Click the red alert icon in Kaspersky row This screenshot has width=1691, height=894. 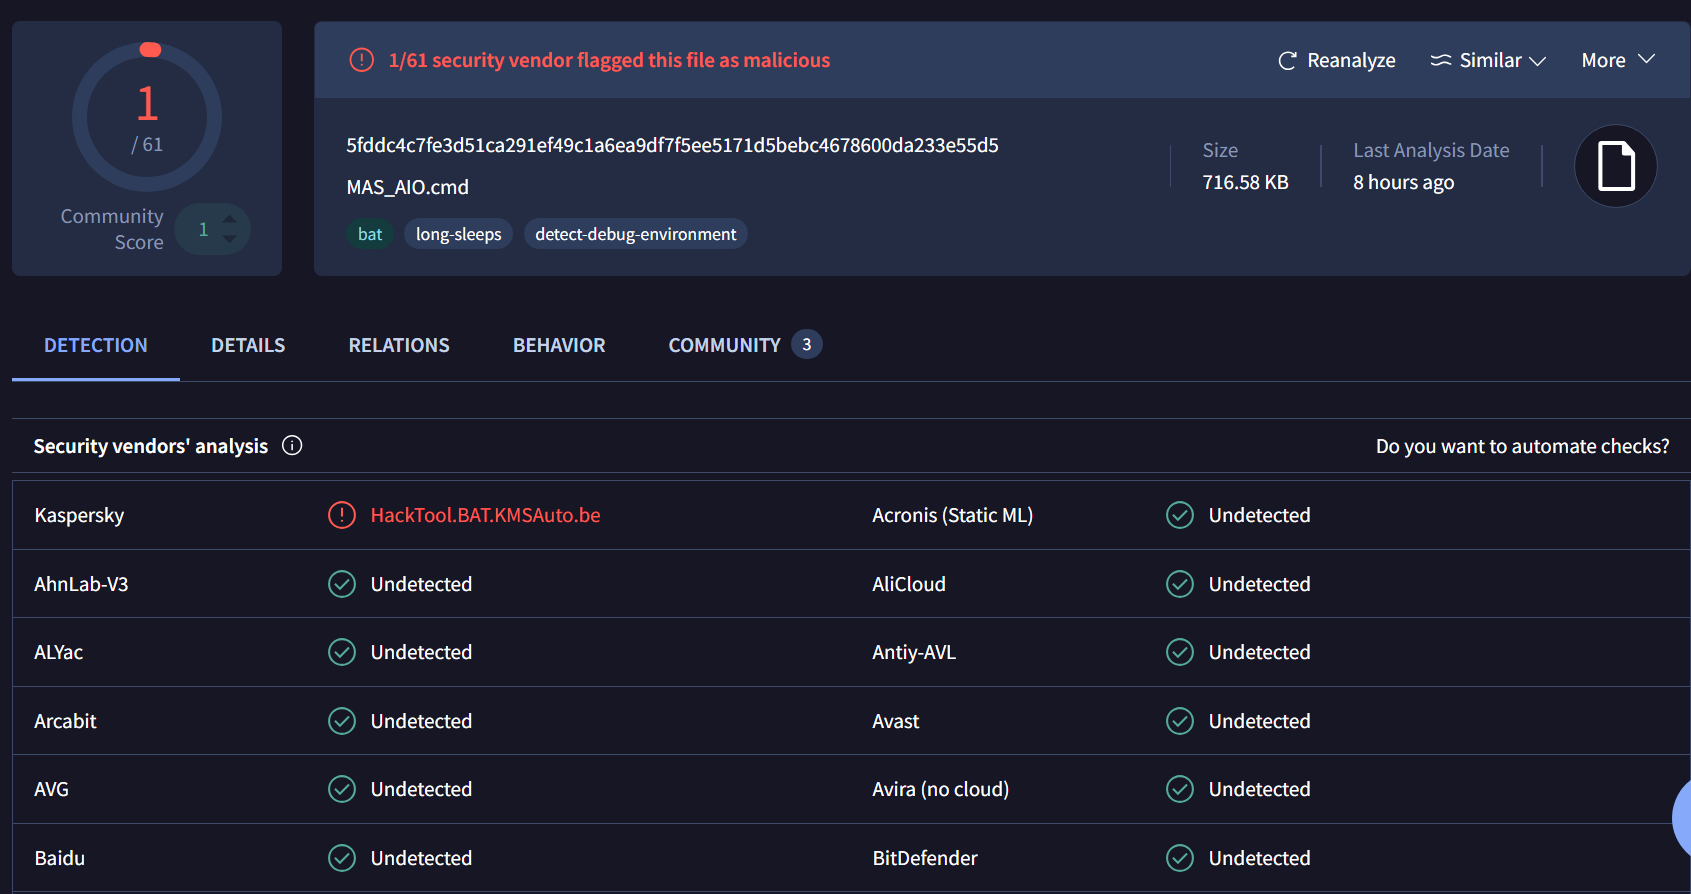(342, 515)
